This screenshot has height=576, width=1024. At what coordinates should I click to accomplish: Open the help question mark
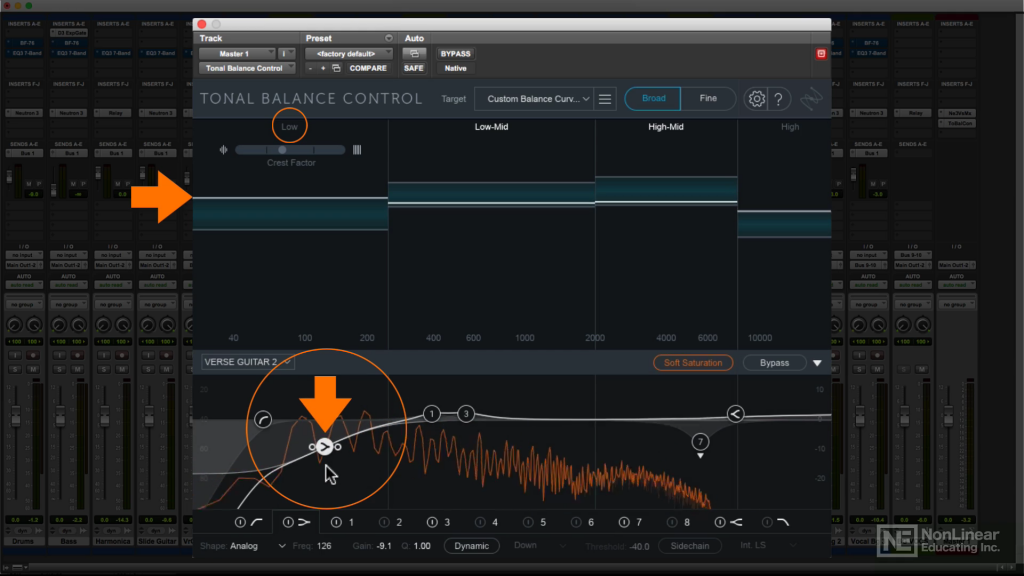pos(778,99)
